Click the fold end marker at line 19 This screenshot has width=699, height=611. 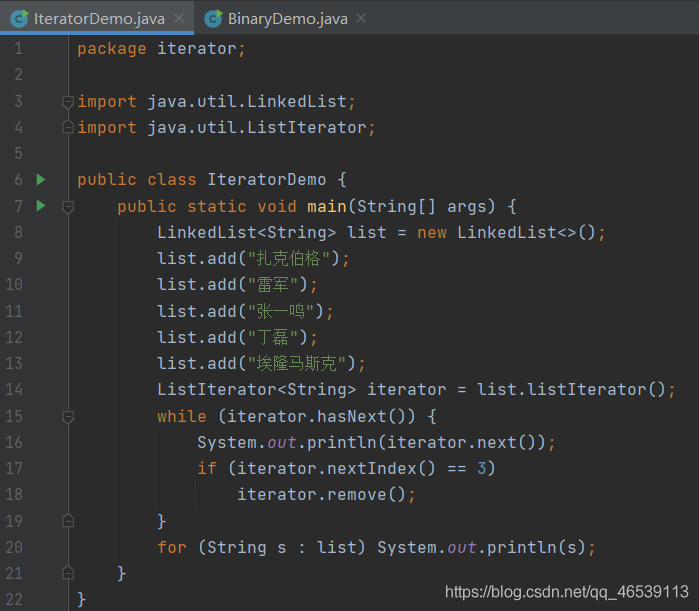click(68, 521)
